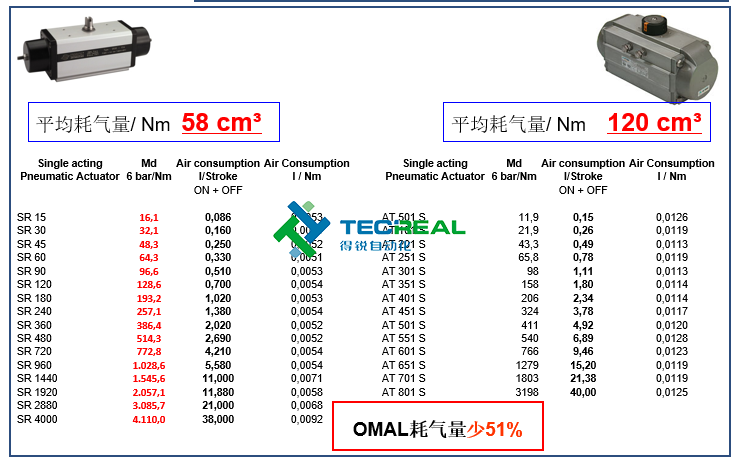Select the SR 1440 row label
Image resolution: width=734 pixels, height=460 pixels.
point(38,379)
